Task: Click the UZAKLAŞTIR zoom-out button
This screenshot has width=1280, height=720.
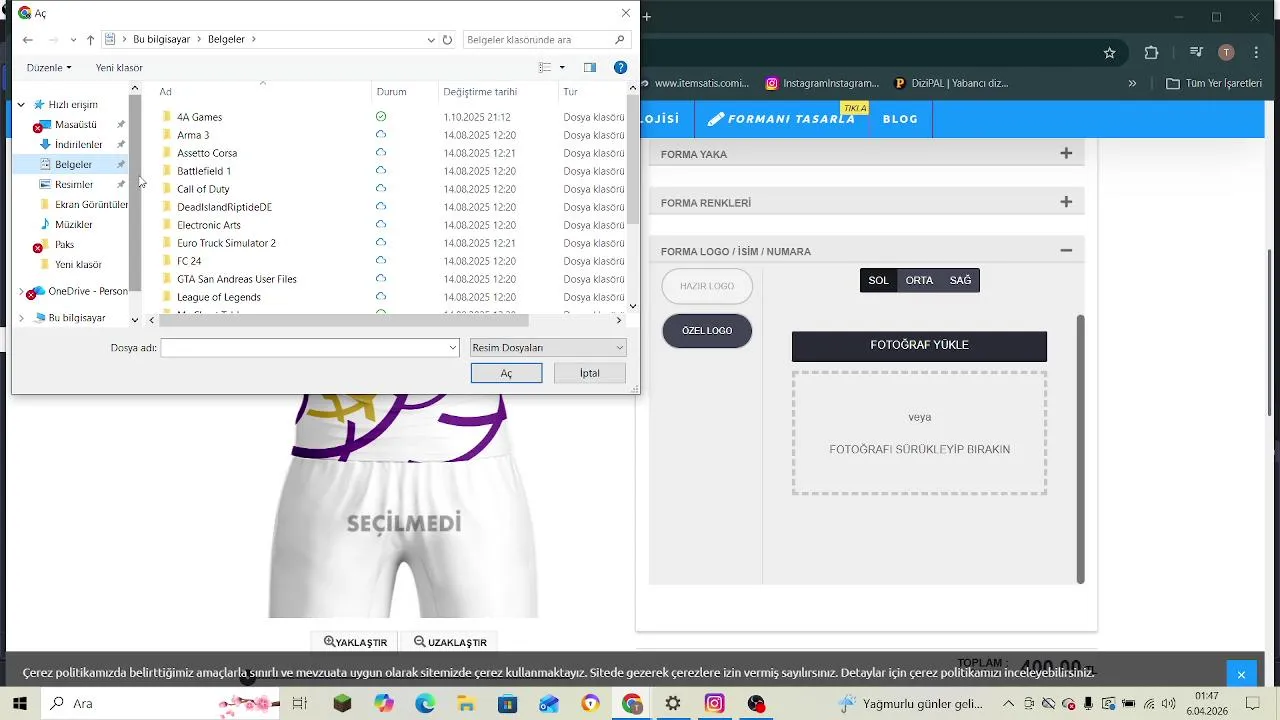Action: point(450,642)
